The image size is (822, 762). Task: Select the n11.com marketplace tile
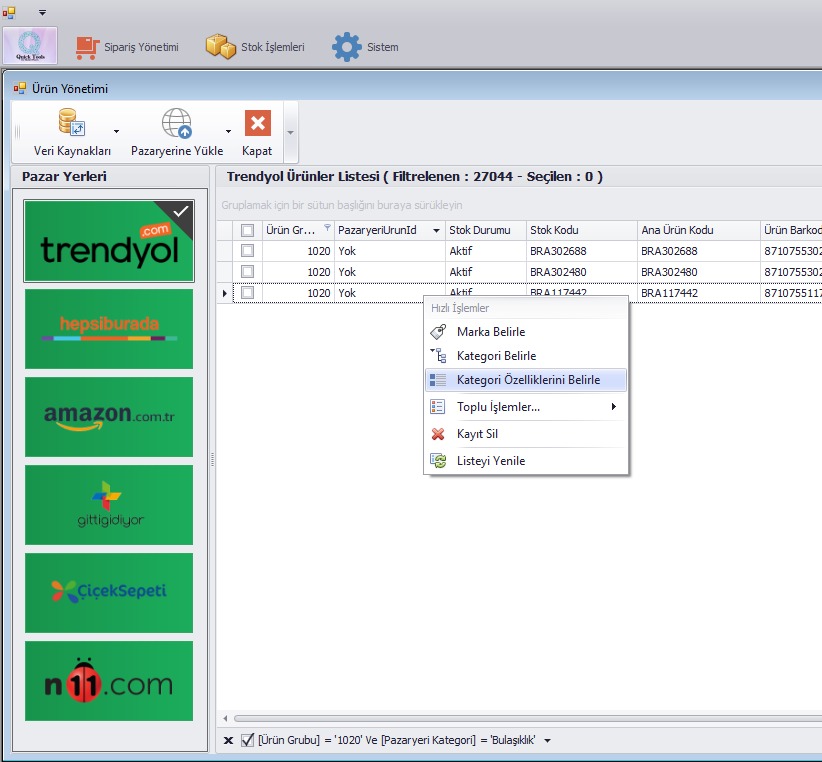pyautogui.click(x=109, y=681)
